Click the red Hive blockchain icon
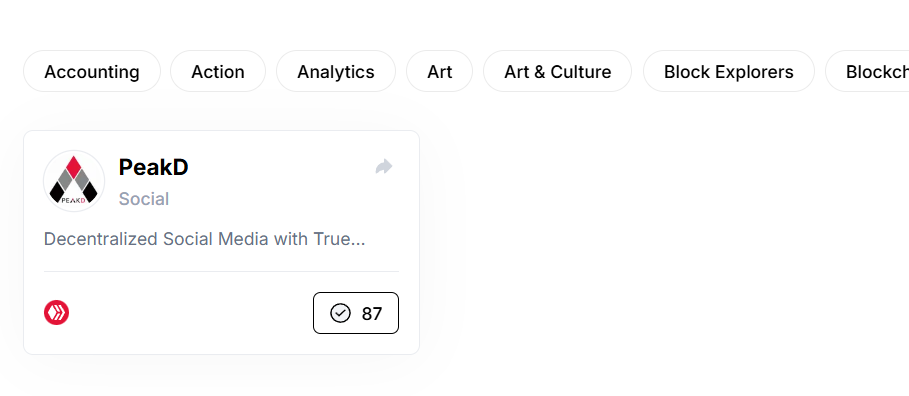909x396 pixels. 56,313
